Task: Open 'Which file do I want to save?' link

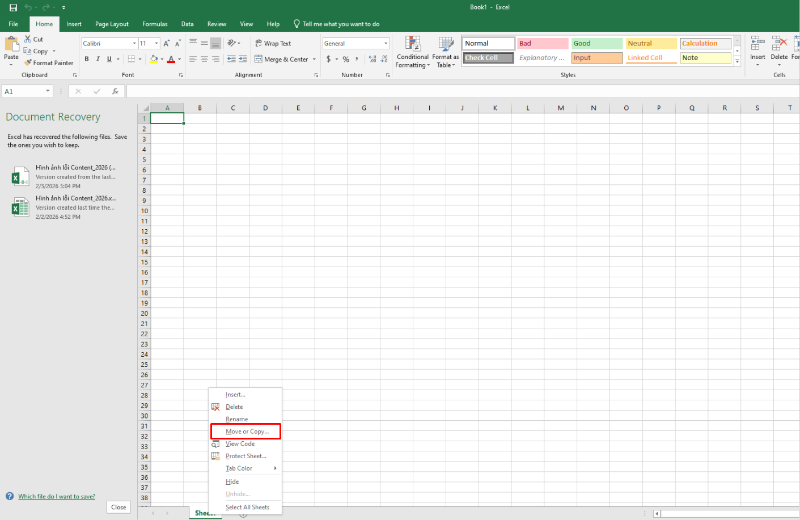Action: click(57, 497)
